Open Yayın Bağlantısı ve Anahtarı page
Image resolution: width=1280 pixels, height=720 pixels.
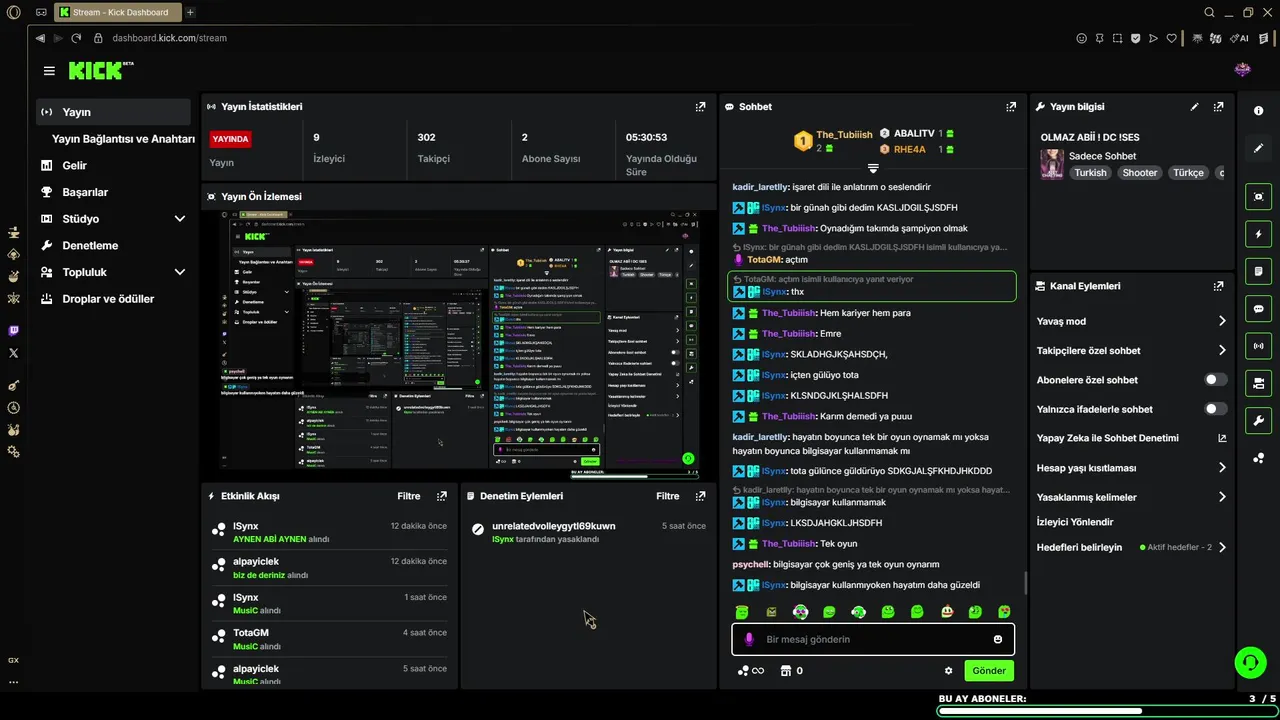(123, 139)
